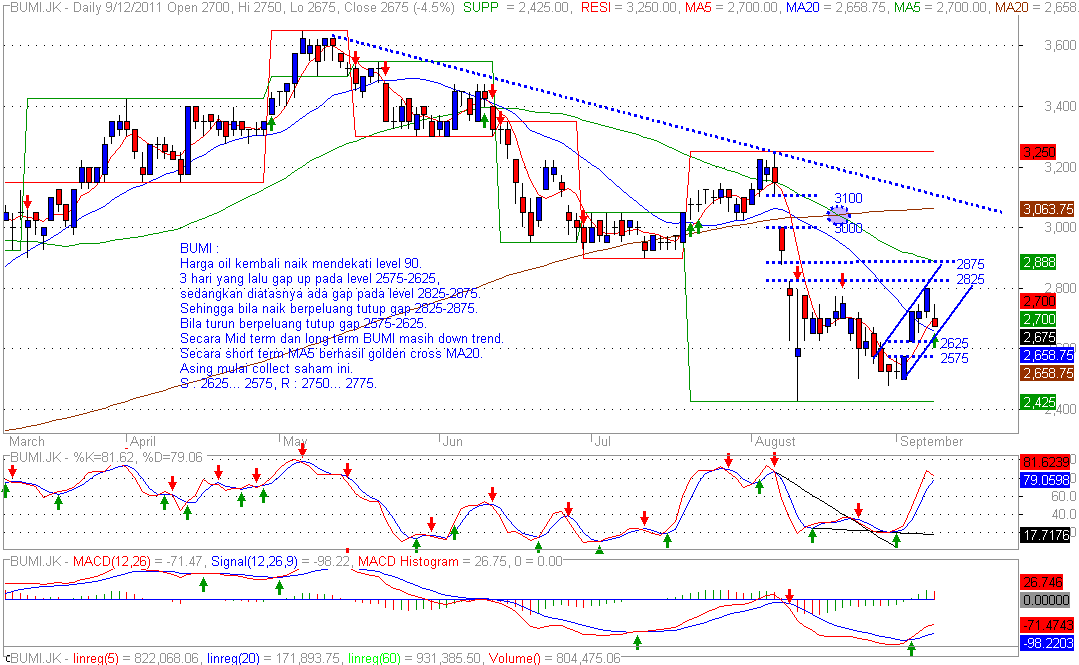Screen dimensions: 1079x665
Task: Select the red 3,250 resistance value tag
Action: coord(1039,152)
